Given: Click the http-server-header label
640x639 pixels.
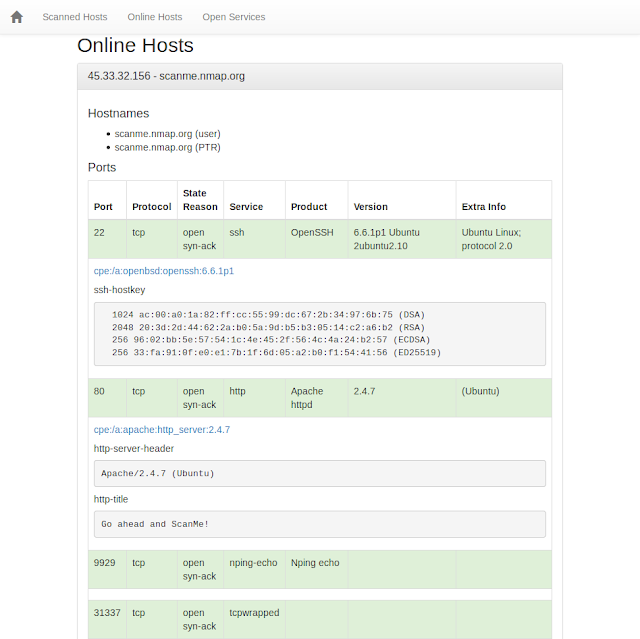Looking at the screenshot, I should click(134, 449).
